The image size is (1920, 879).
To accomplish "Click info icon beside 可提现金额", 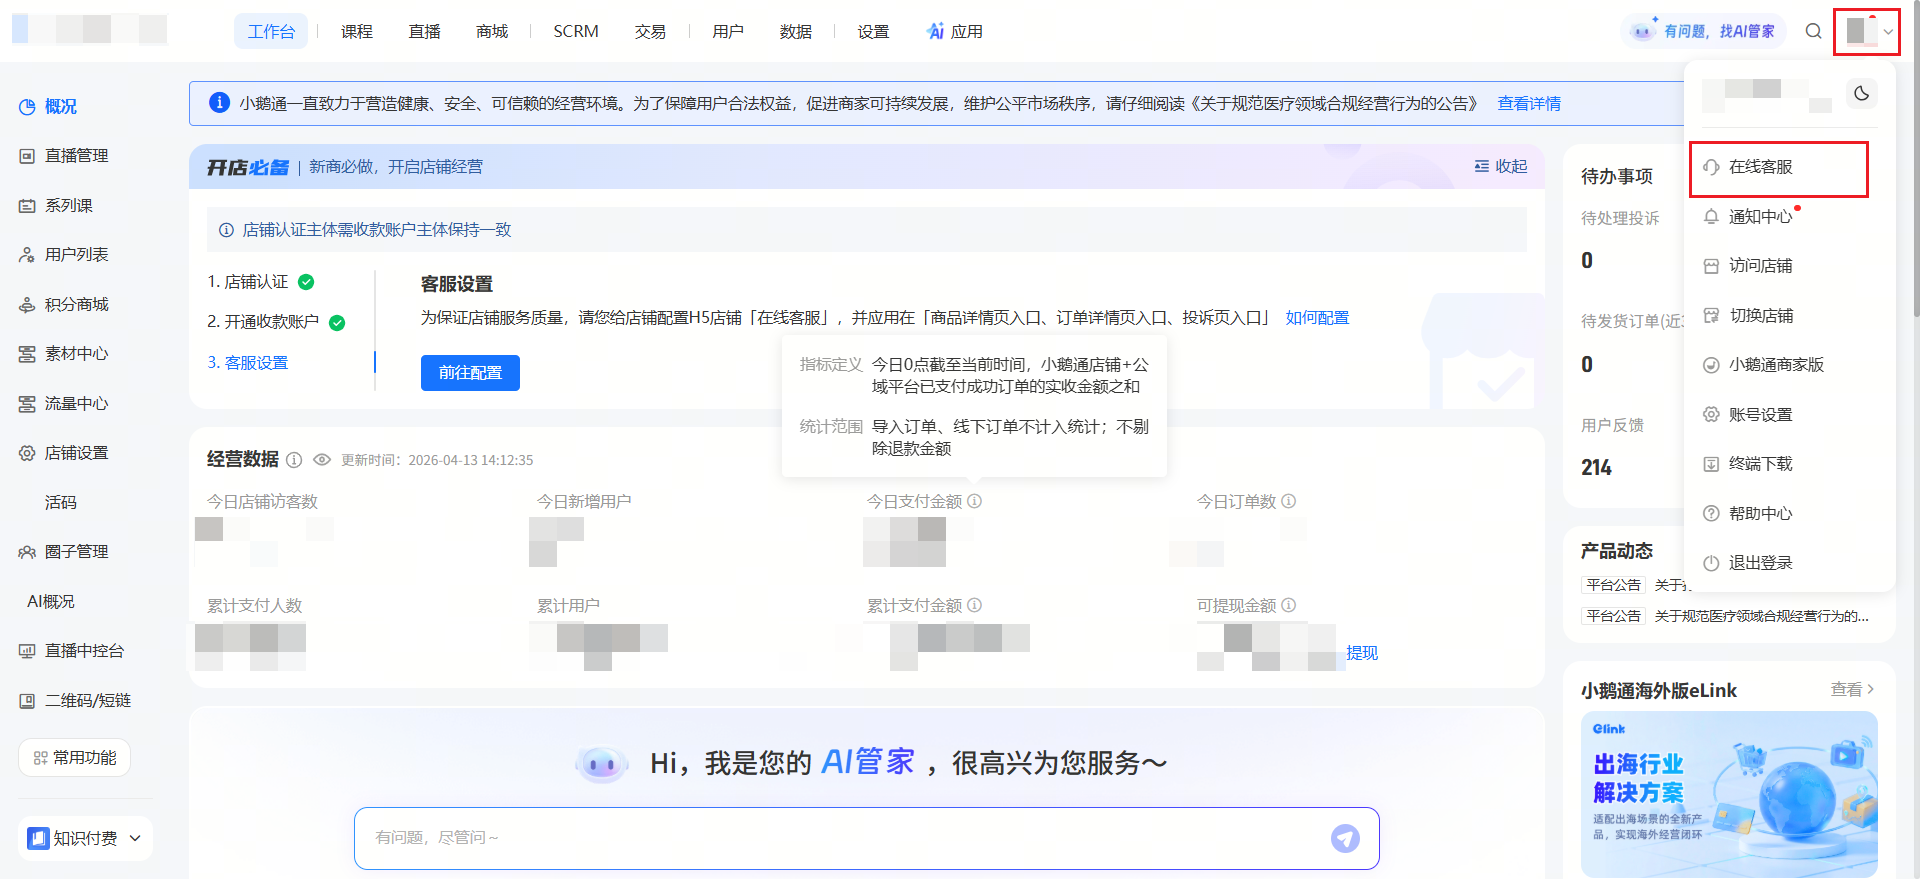I will click(1289, 605).
